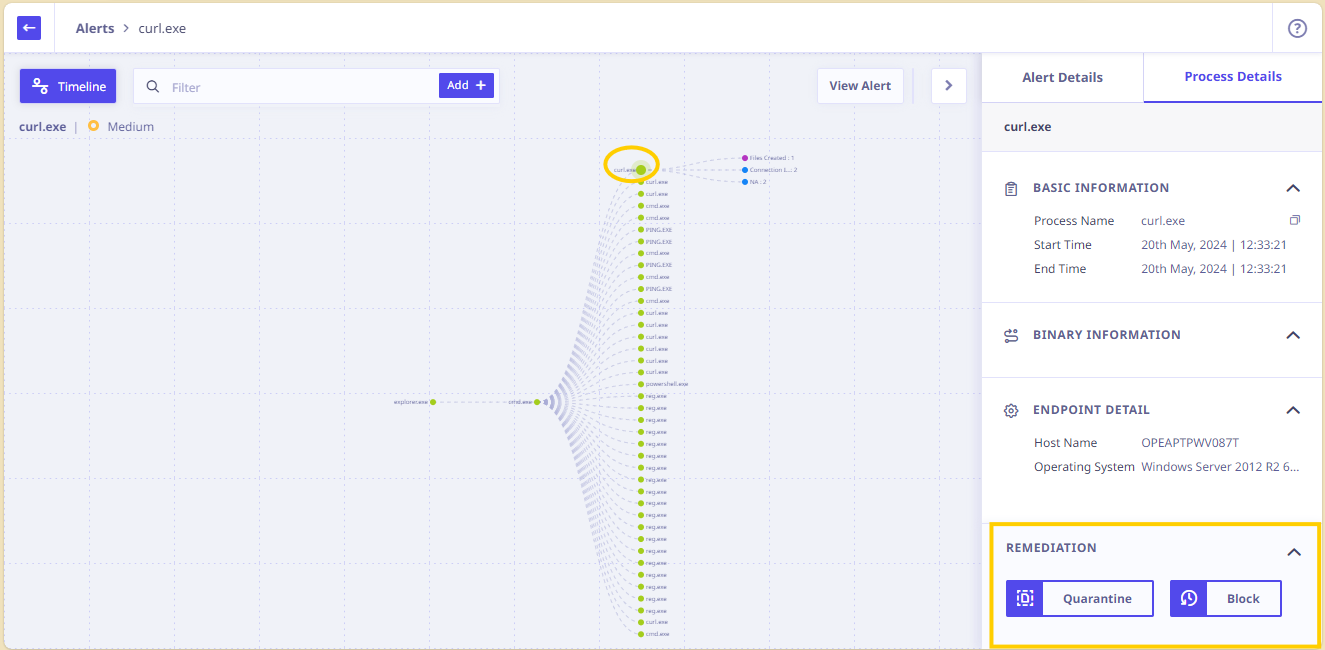Image resolution: width=1325 pixels, height=650 pixels.
Task: Select the Process Details tab
Action: click(x=1233, y=77)
